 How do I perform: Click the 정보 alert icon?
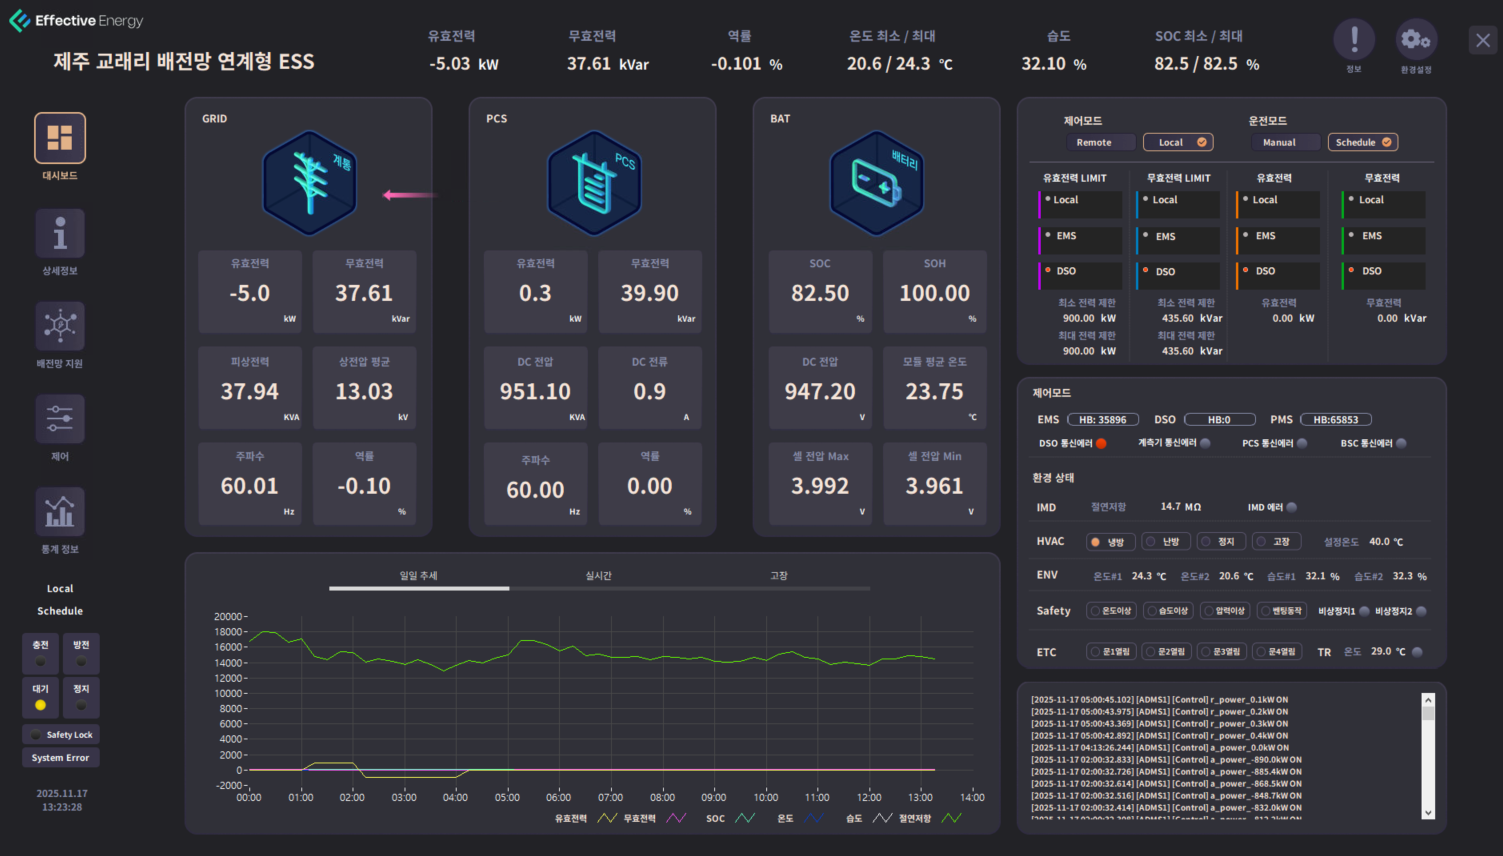point(1354,40)
